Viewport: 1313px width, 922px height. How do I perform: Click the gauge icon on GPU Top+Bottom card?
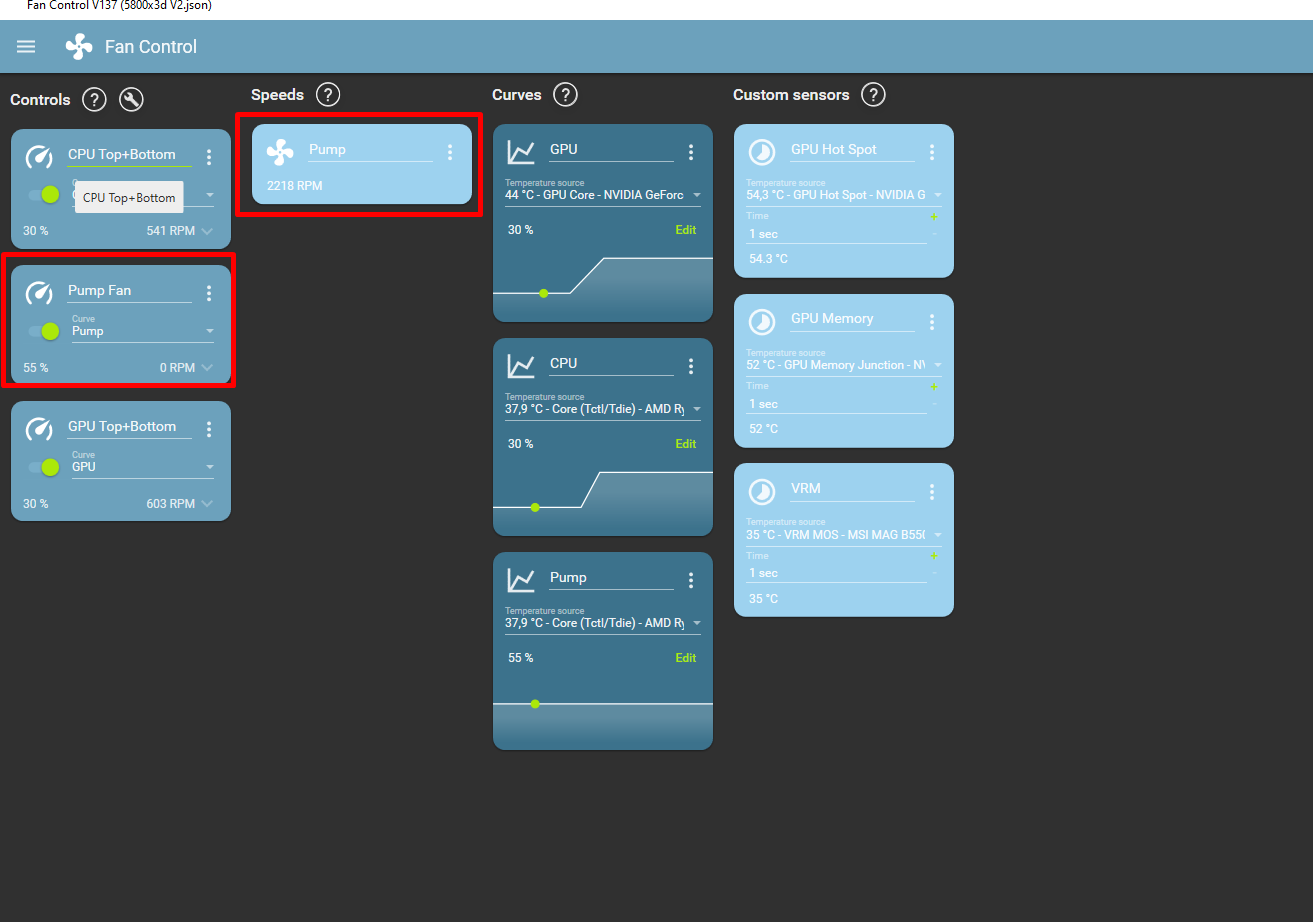[x=39, y=429]
